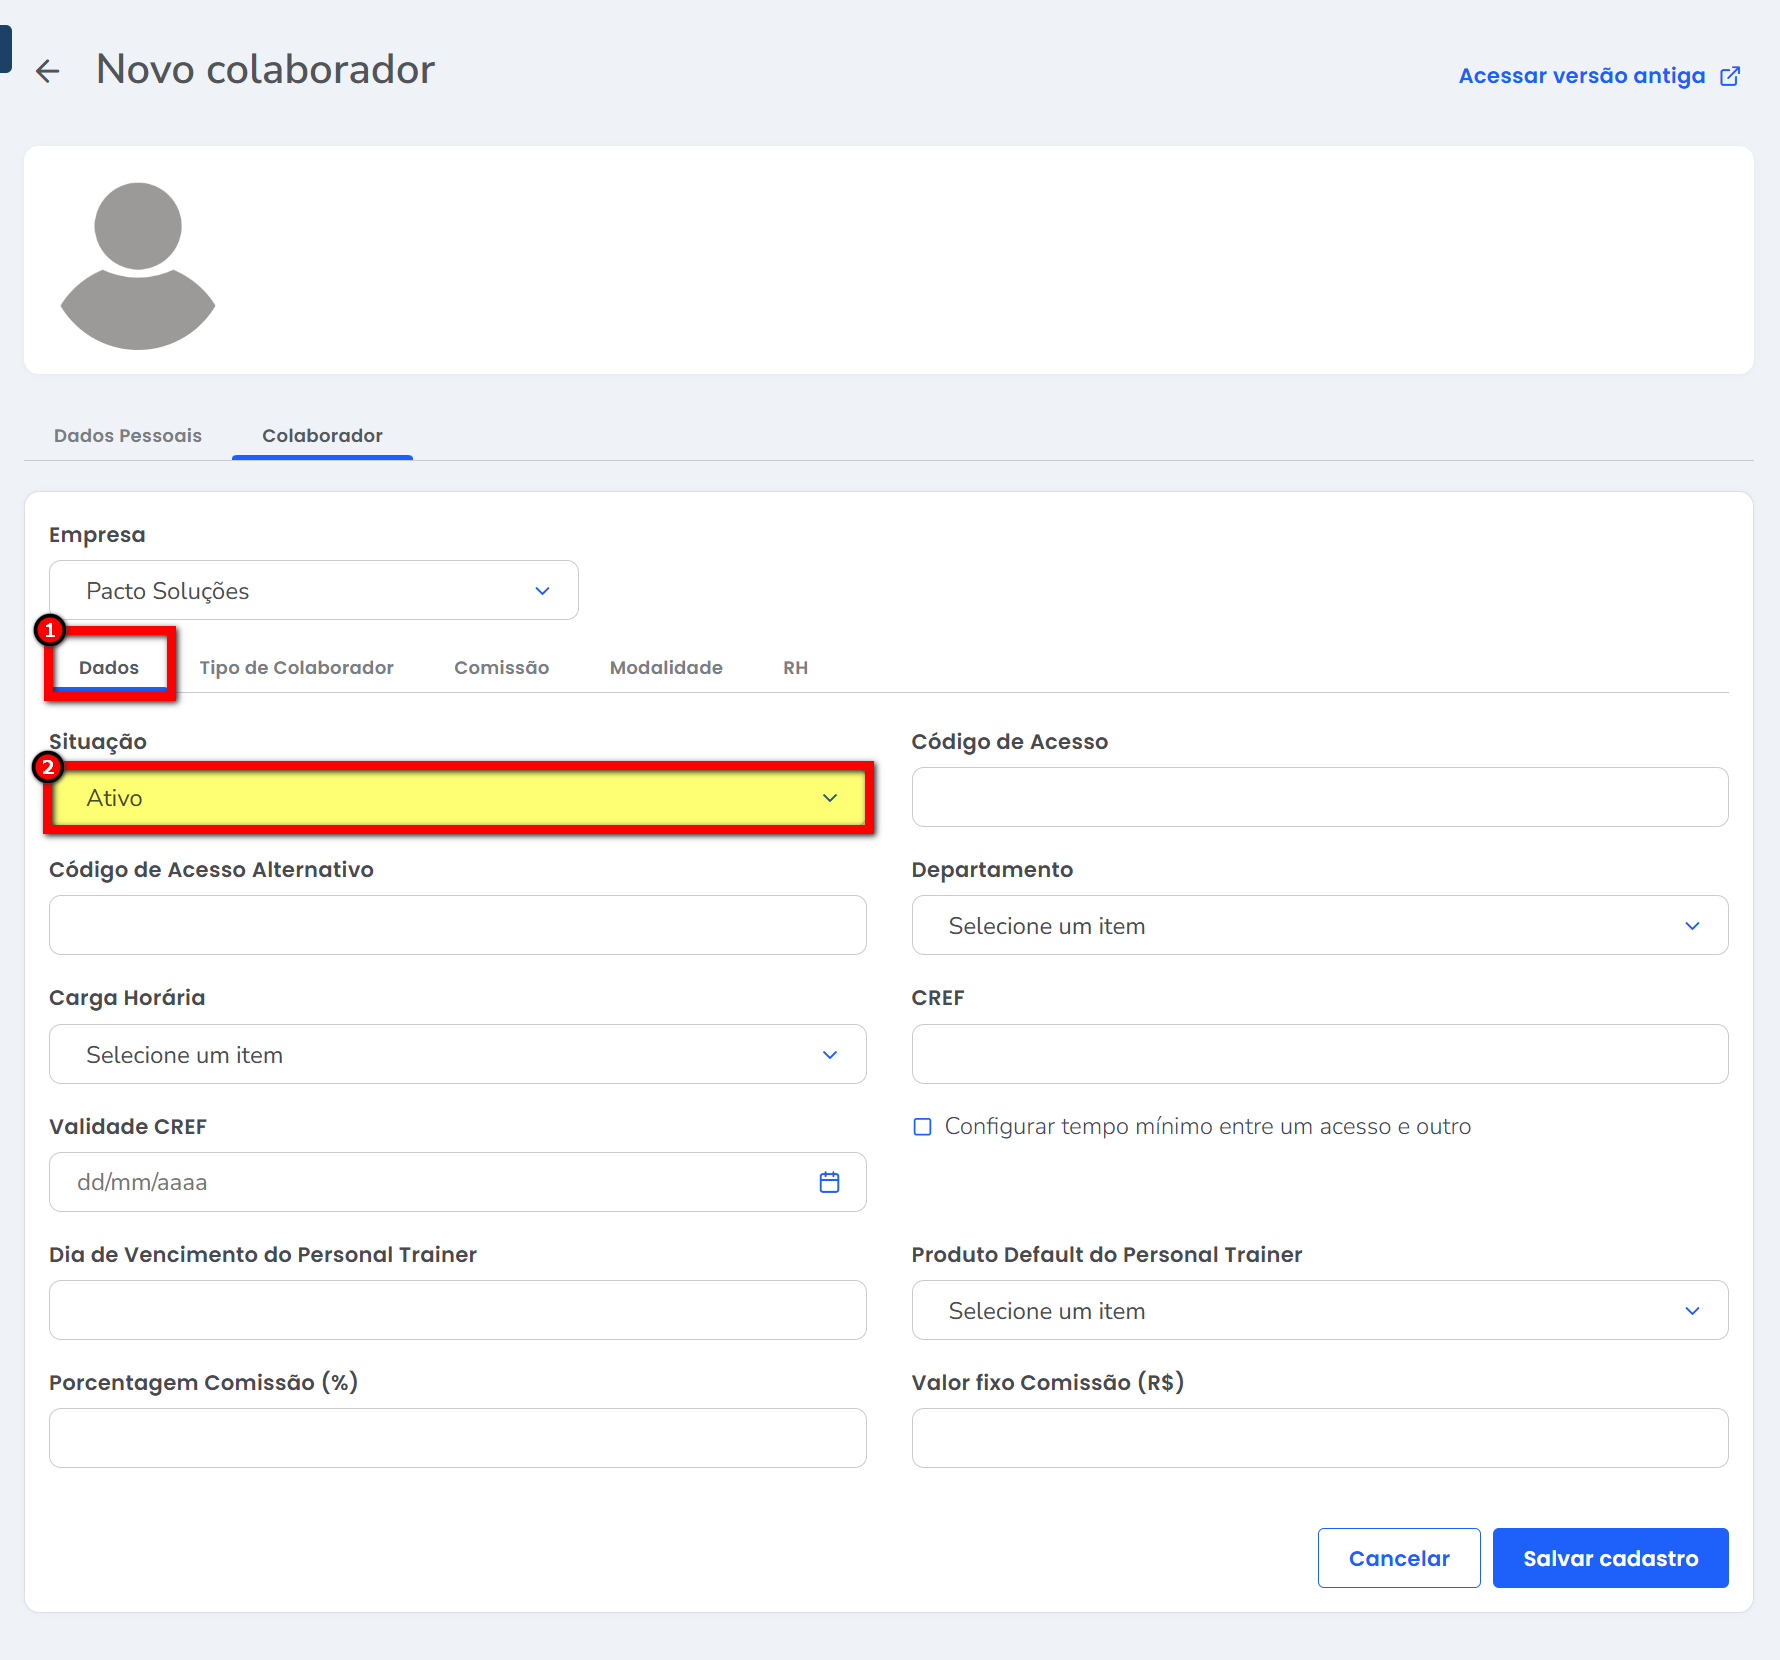The image size is (1780, 1660).
Task: Open the Acessar versão antiga link
Action: (x=1581, y=76)
